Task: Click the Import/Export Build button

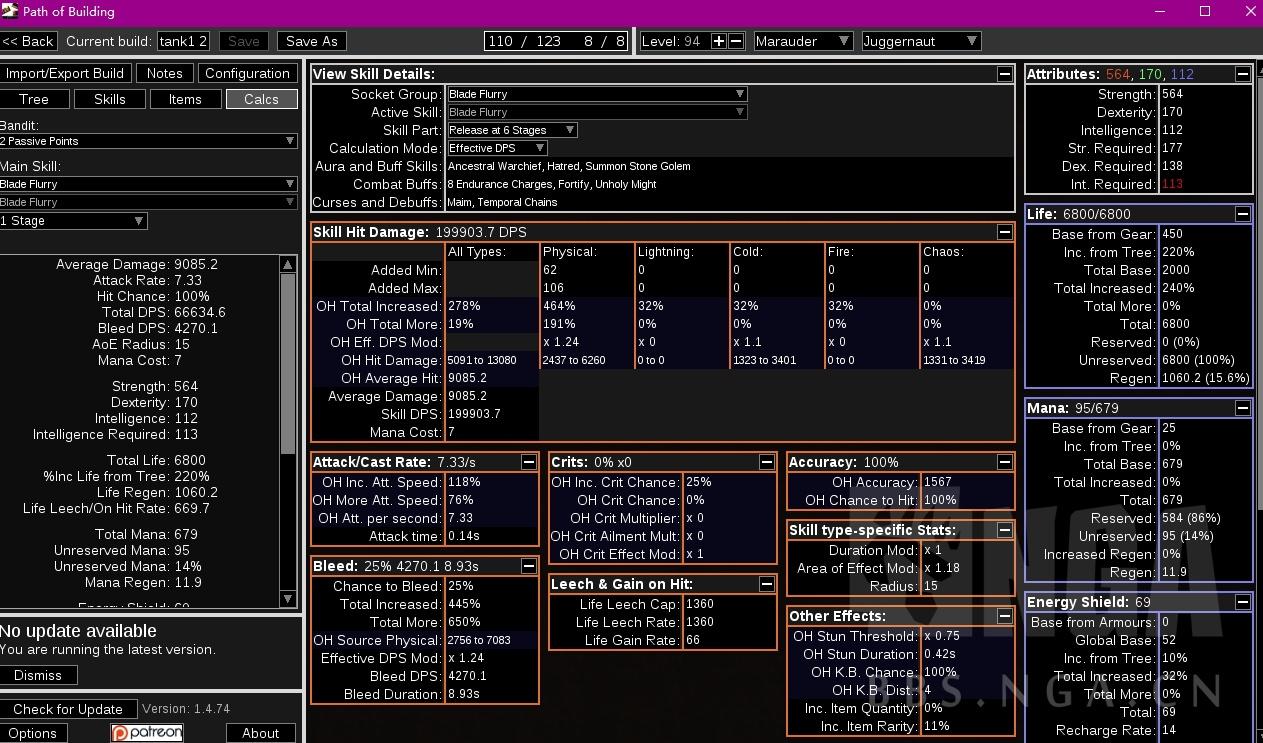Action: pos(65,73)
